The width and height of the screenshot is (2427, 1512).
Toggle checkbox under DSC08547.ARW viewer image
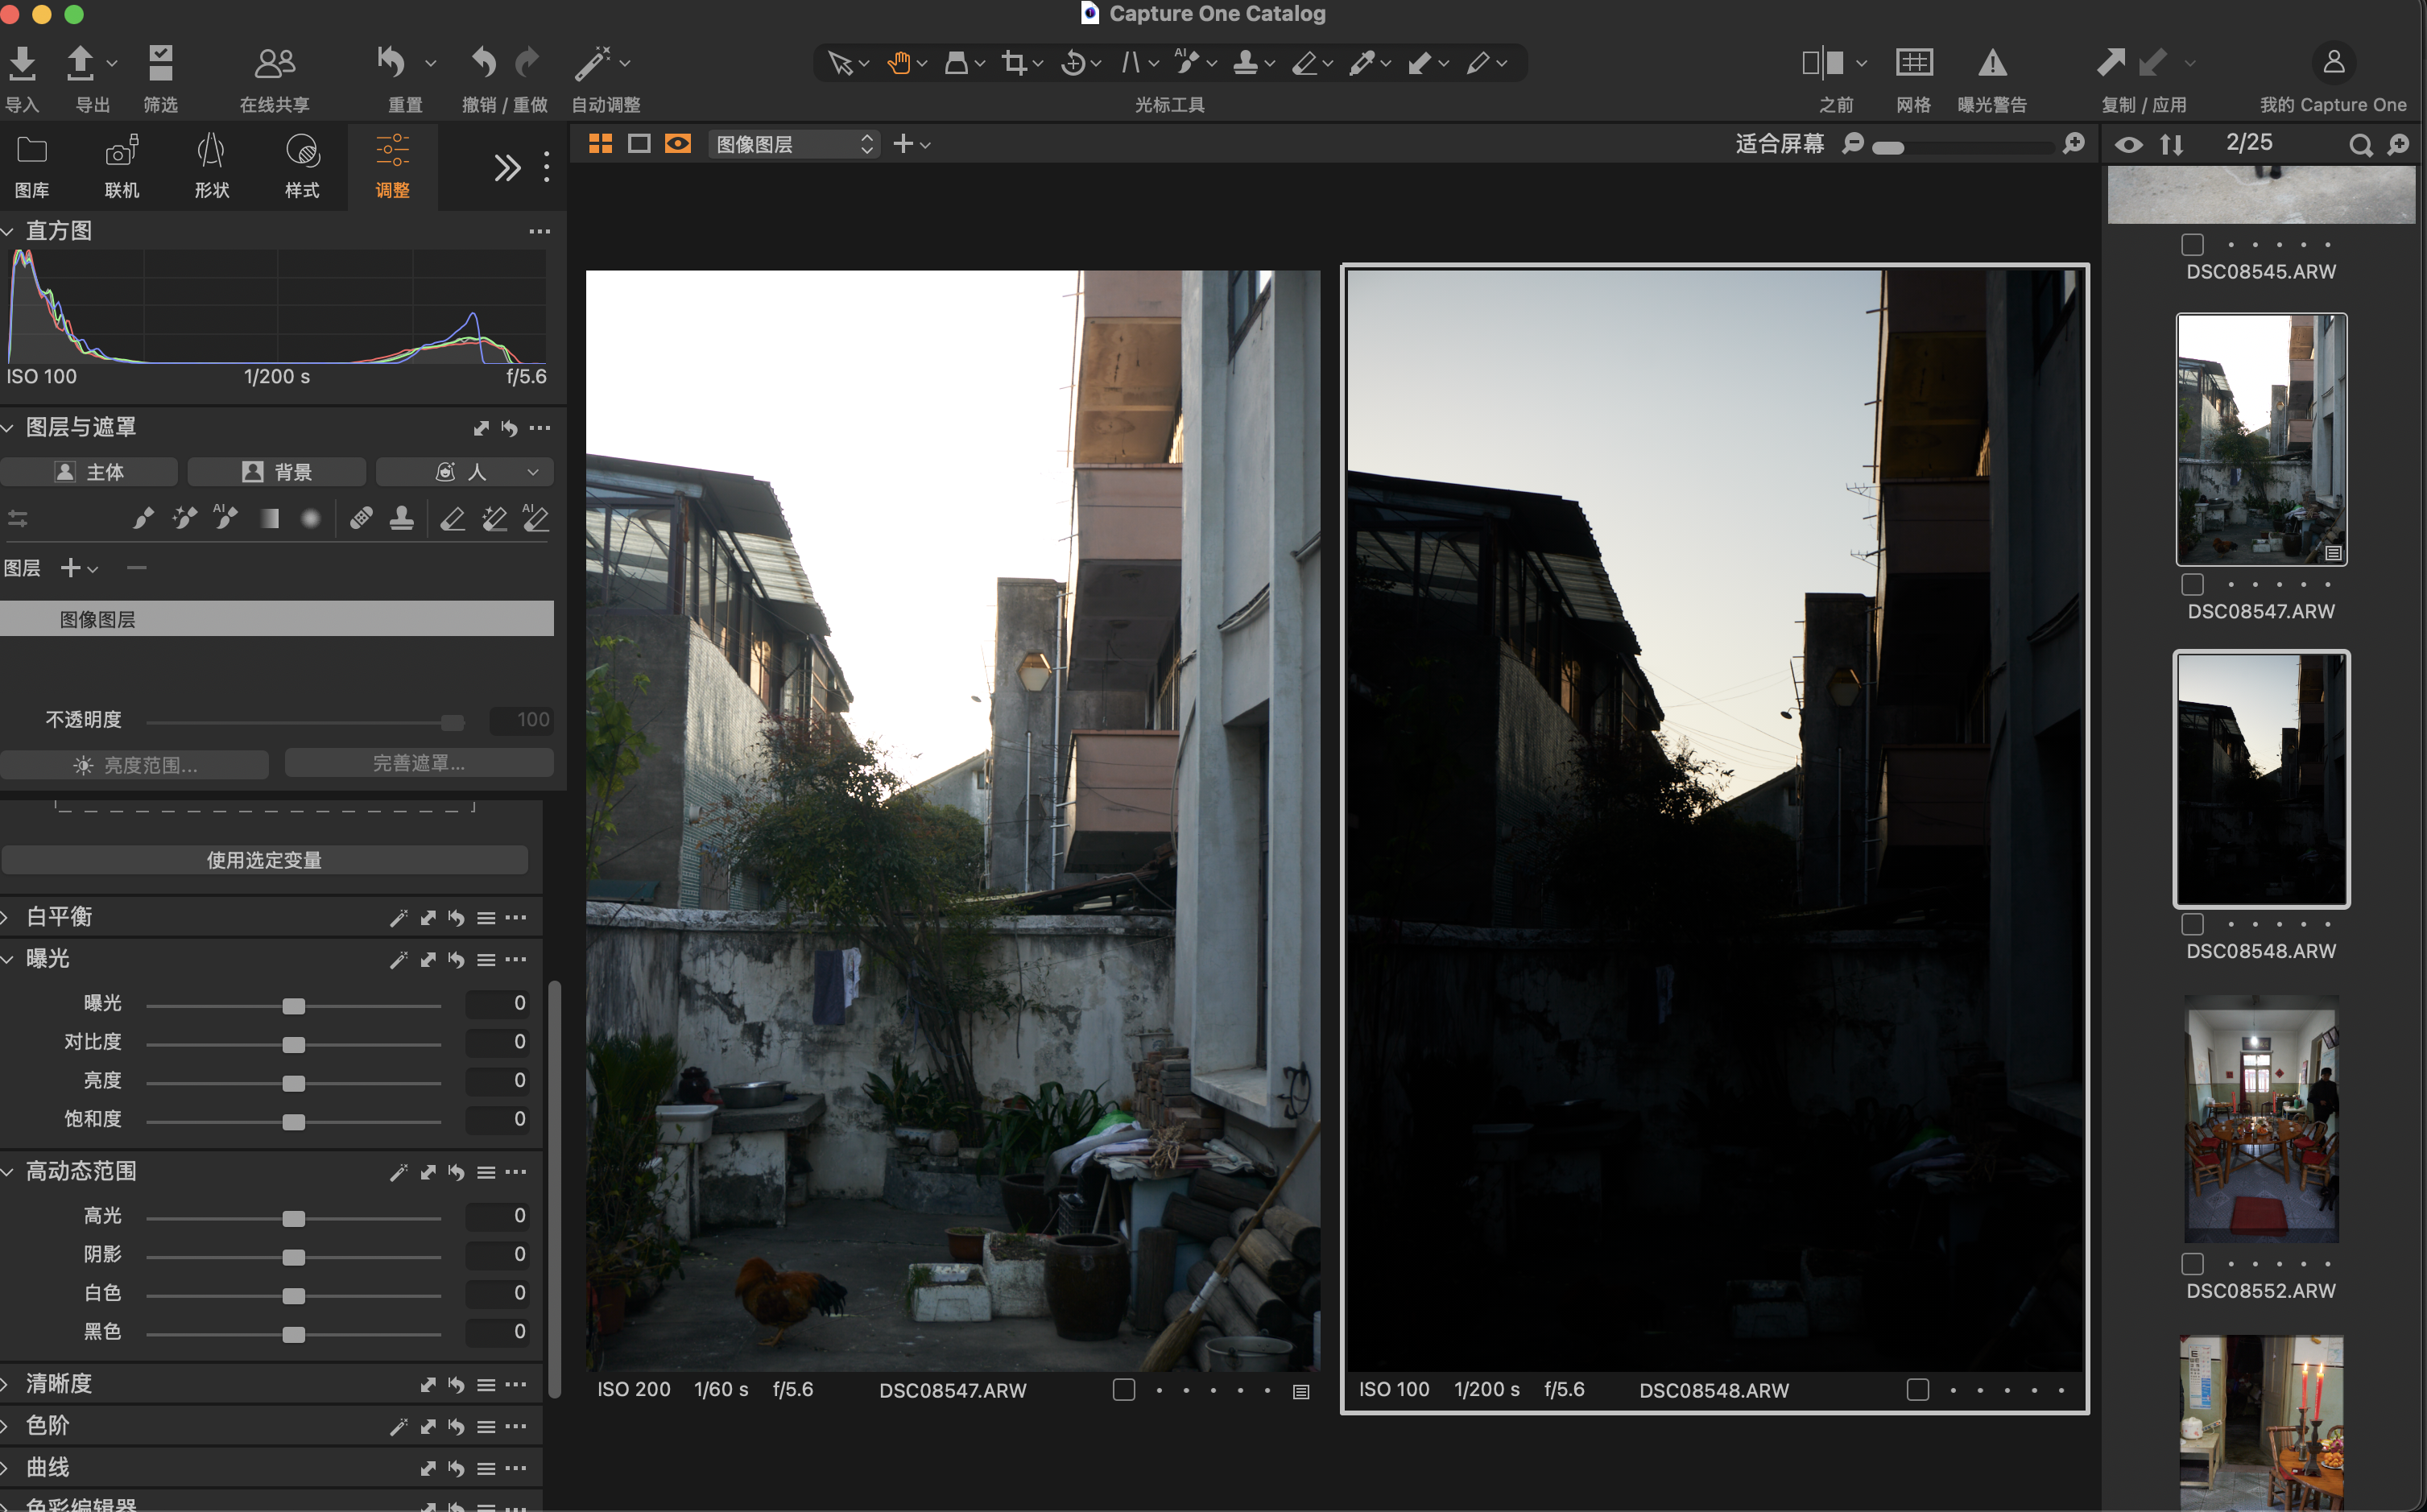(1124, 1390)
